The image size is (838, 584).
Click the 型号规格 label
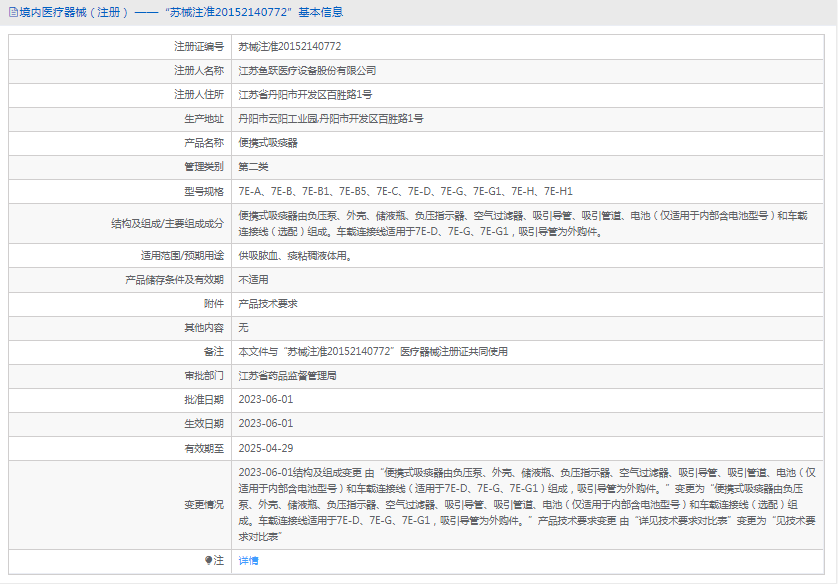point(204,191)
